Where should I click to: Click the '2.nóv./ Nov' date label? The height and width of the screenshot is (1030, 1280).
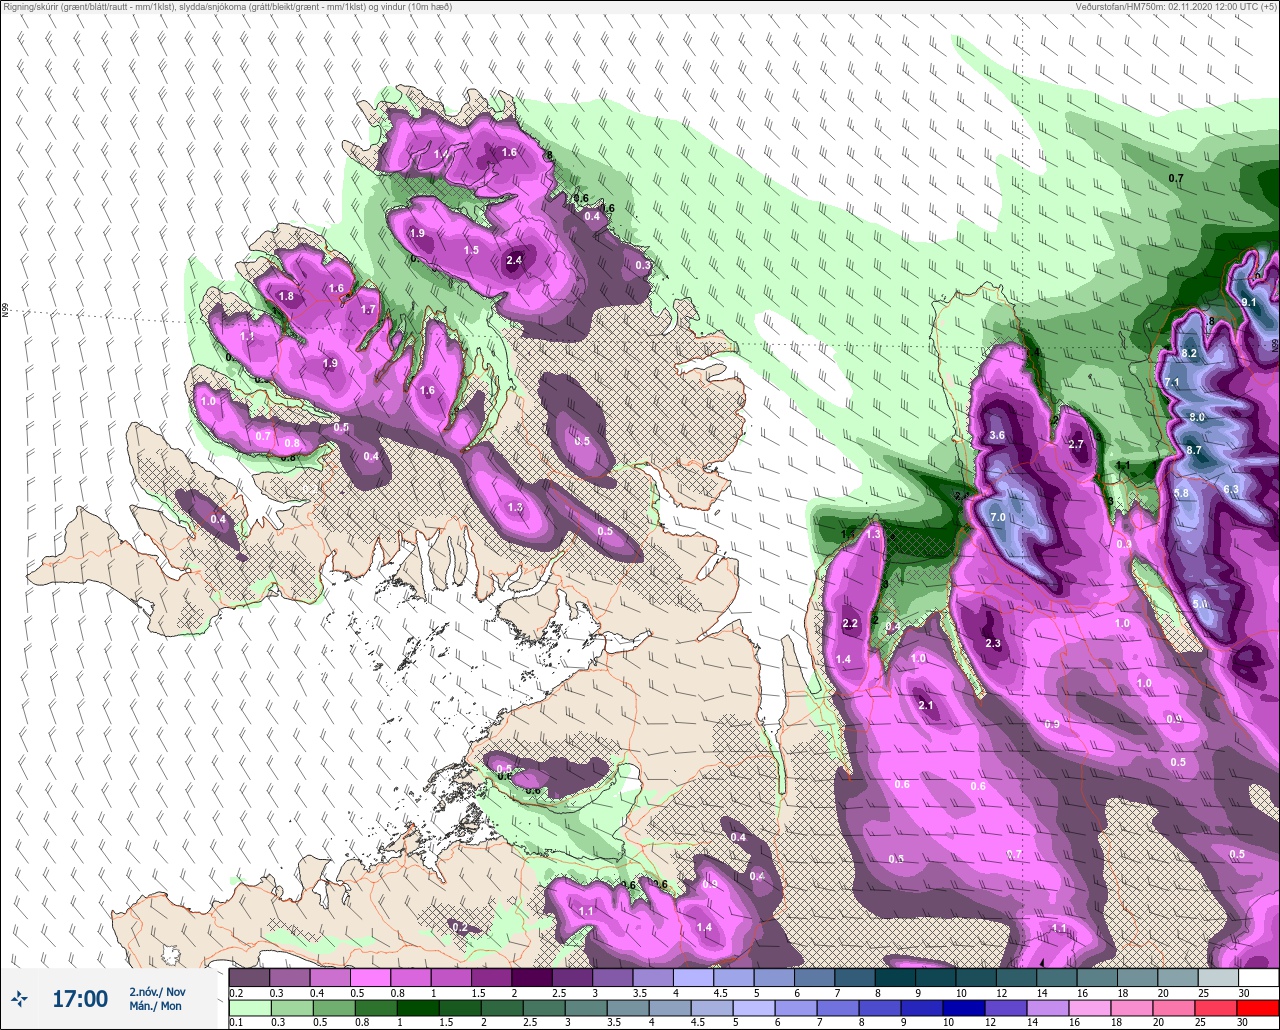(x=156, y=991)
